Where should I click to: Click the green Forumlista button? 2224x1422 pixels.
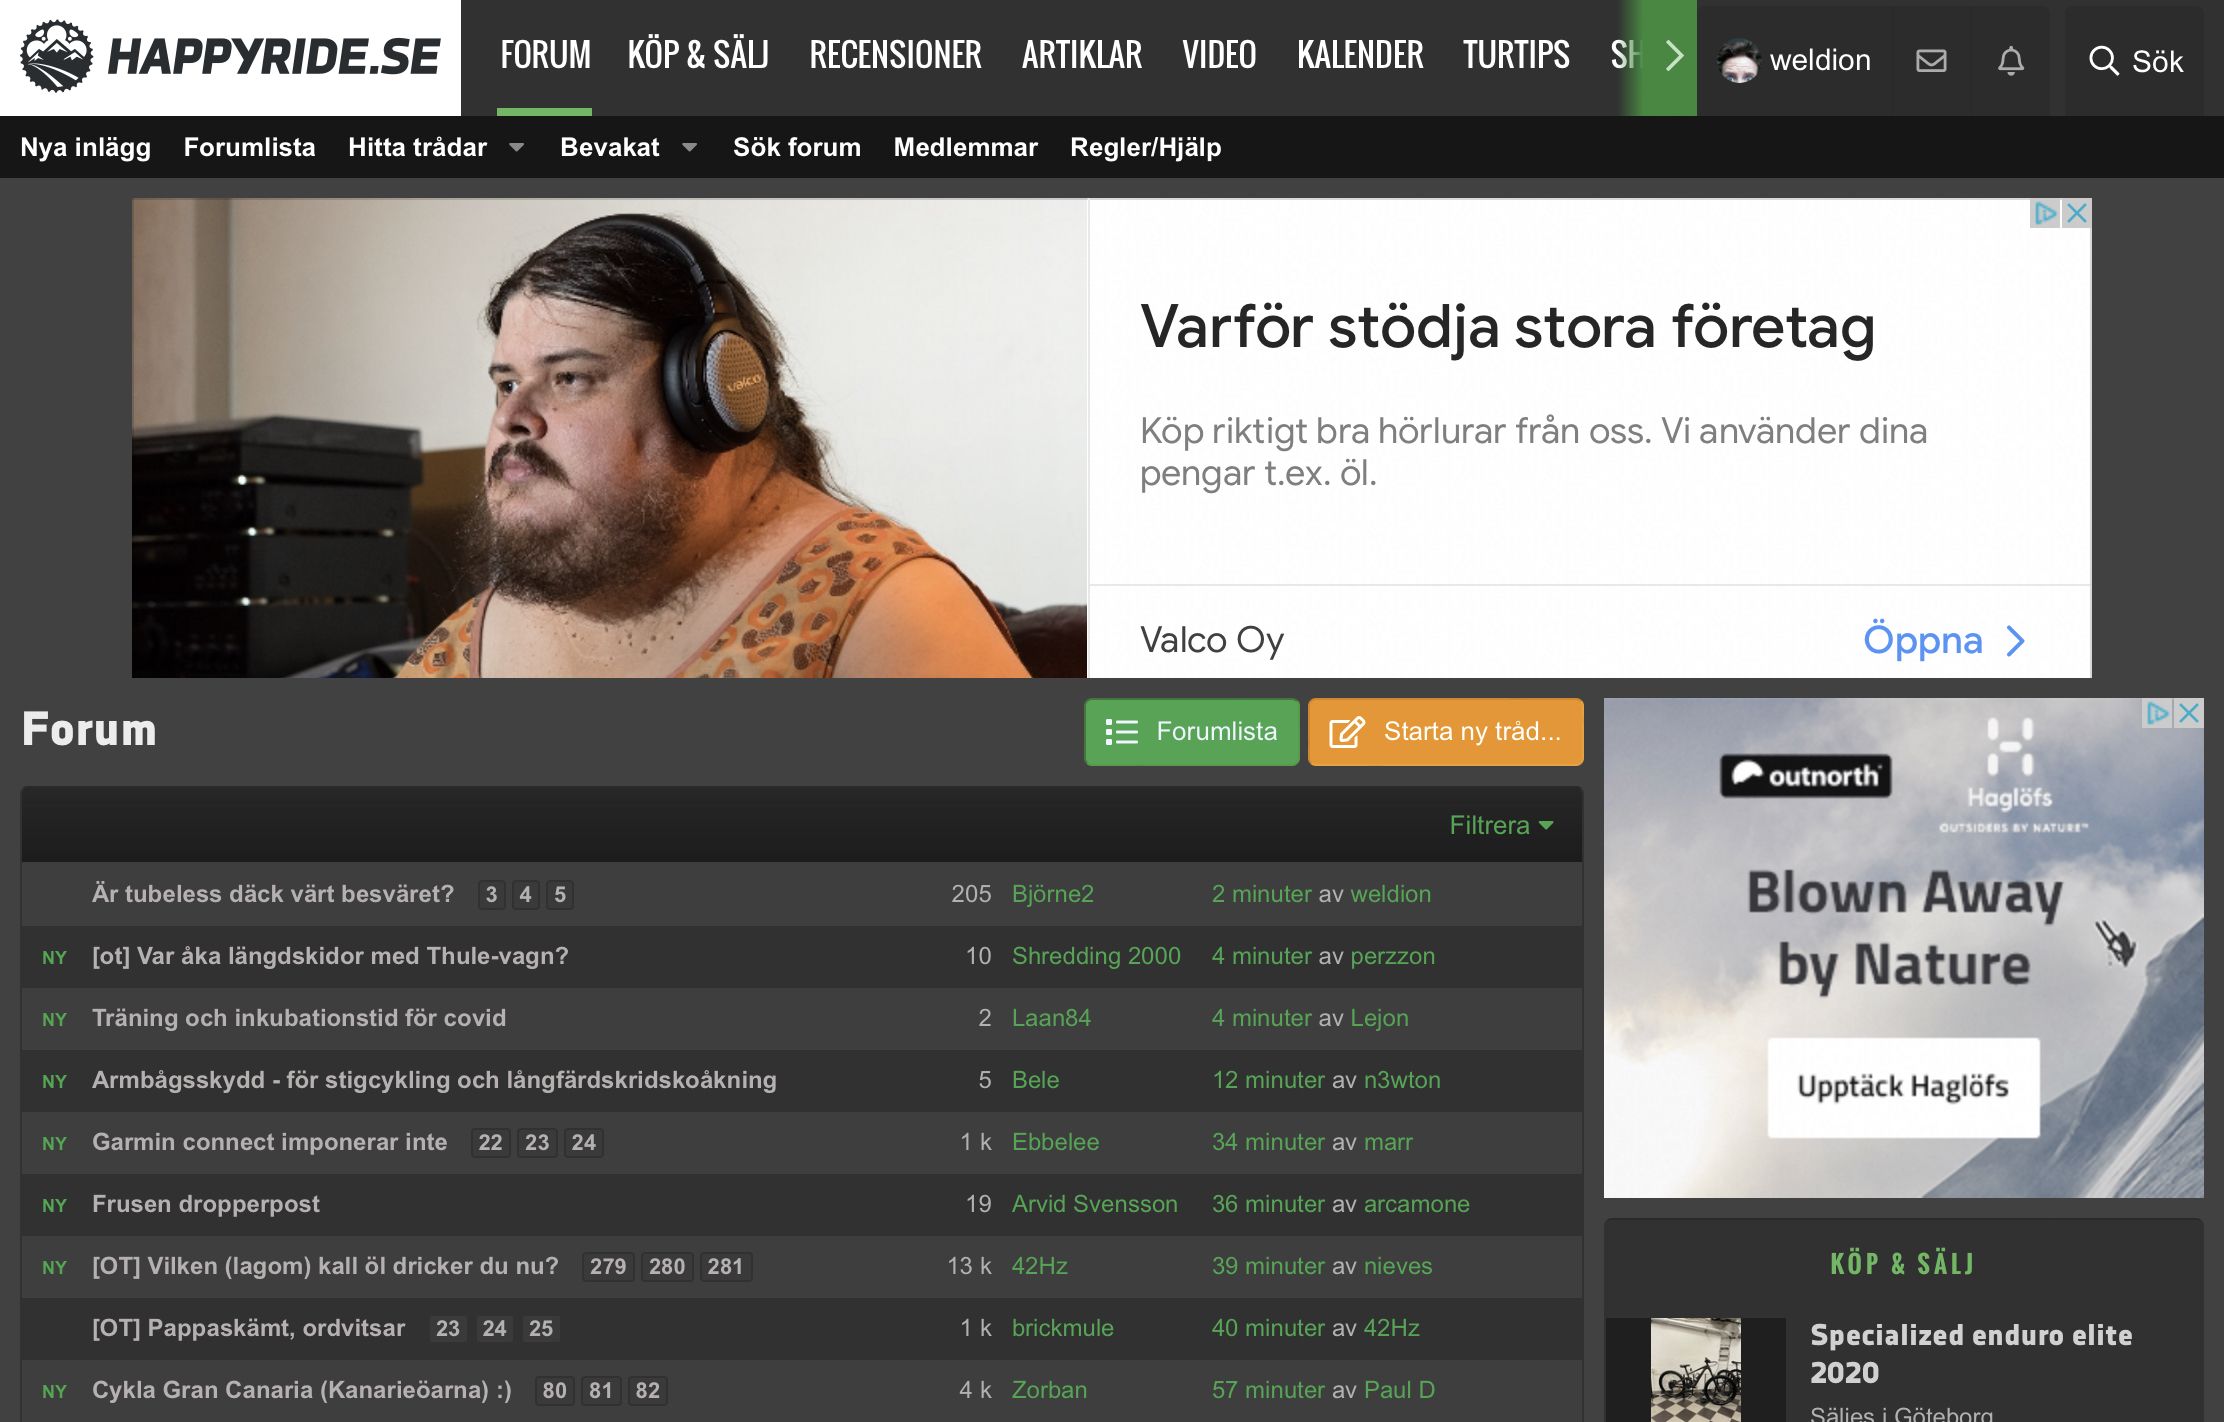pos(1192,732)
